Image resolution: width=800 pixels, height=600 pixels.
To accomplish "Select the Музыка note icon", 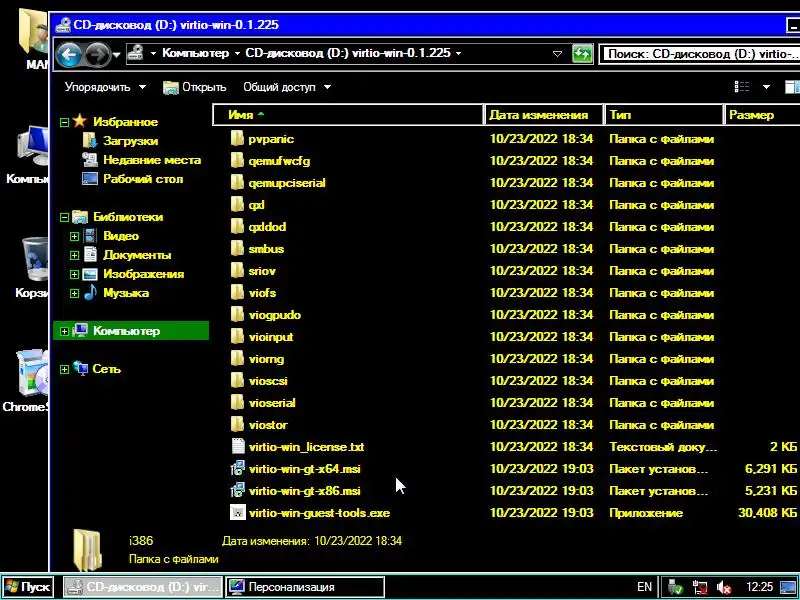I will click(x=90, y=292).
